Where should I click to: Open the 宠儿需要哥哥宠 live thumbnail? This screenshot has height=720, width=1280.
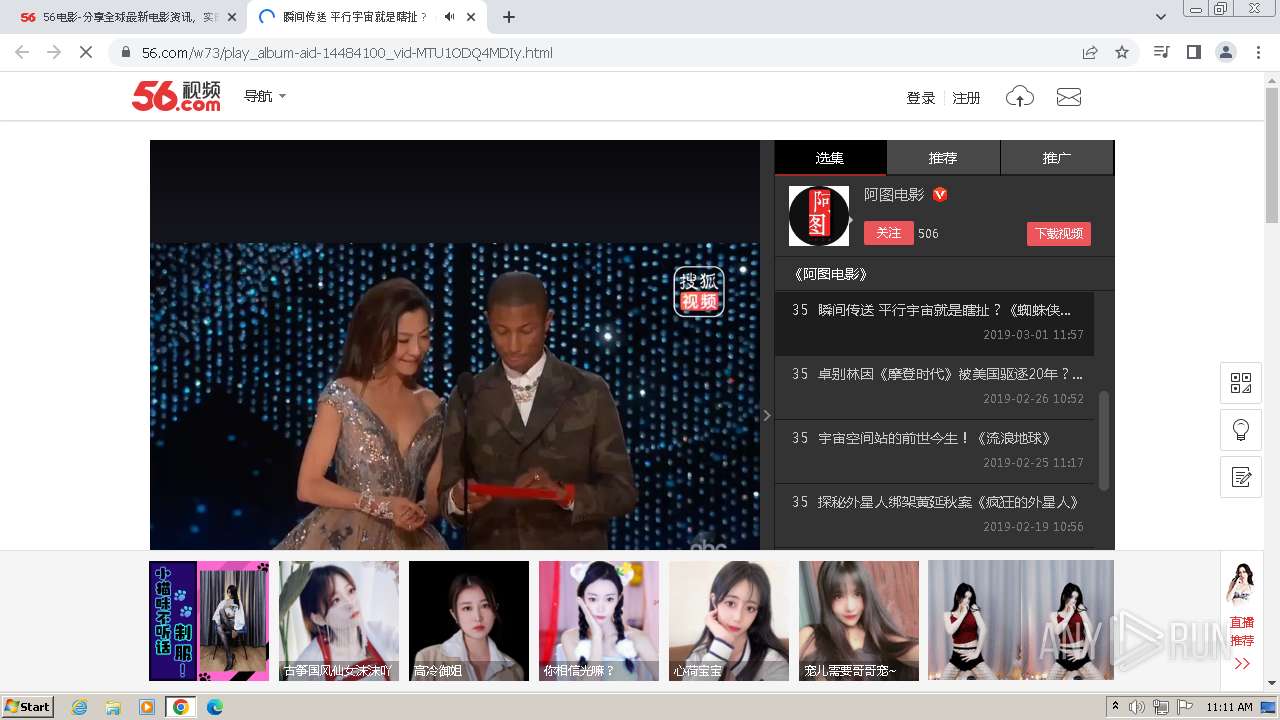(859, 621)
